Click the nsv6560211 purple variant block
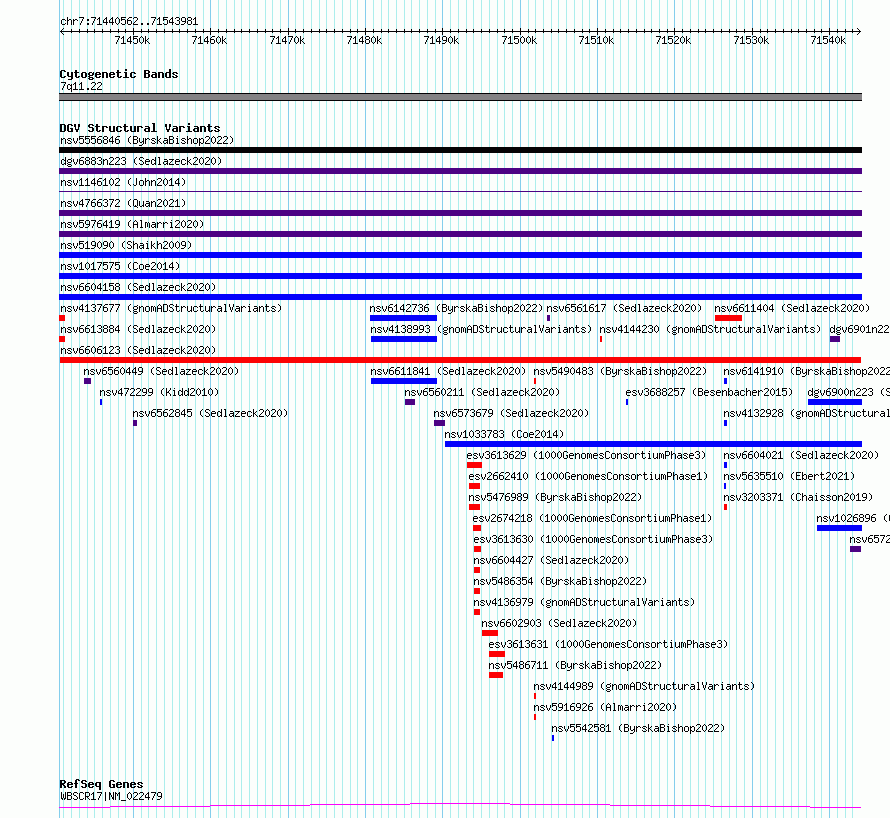Image resolution: width=890 pixels, height=818 pixels. 410,402
